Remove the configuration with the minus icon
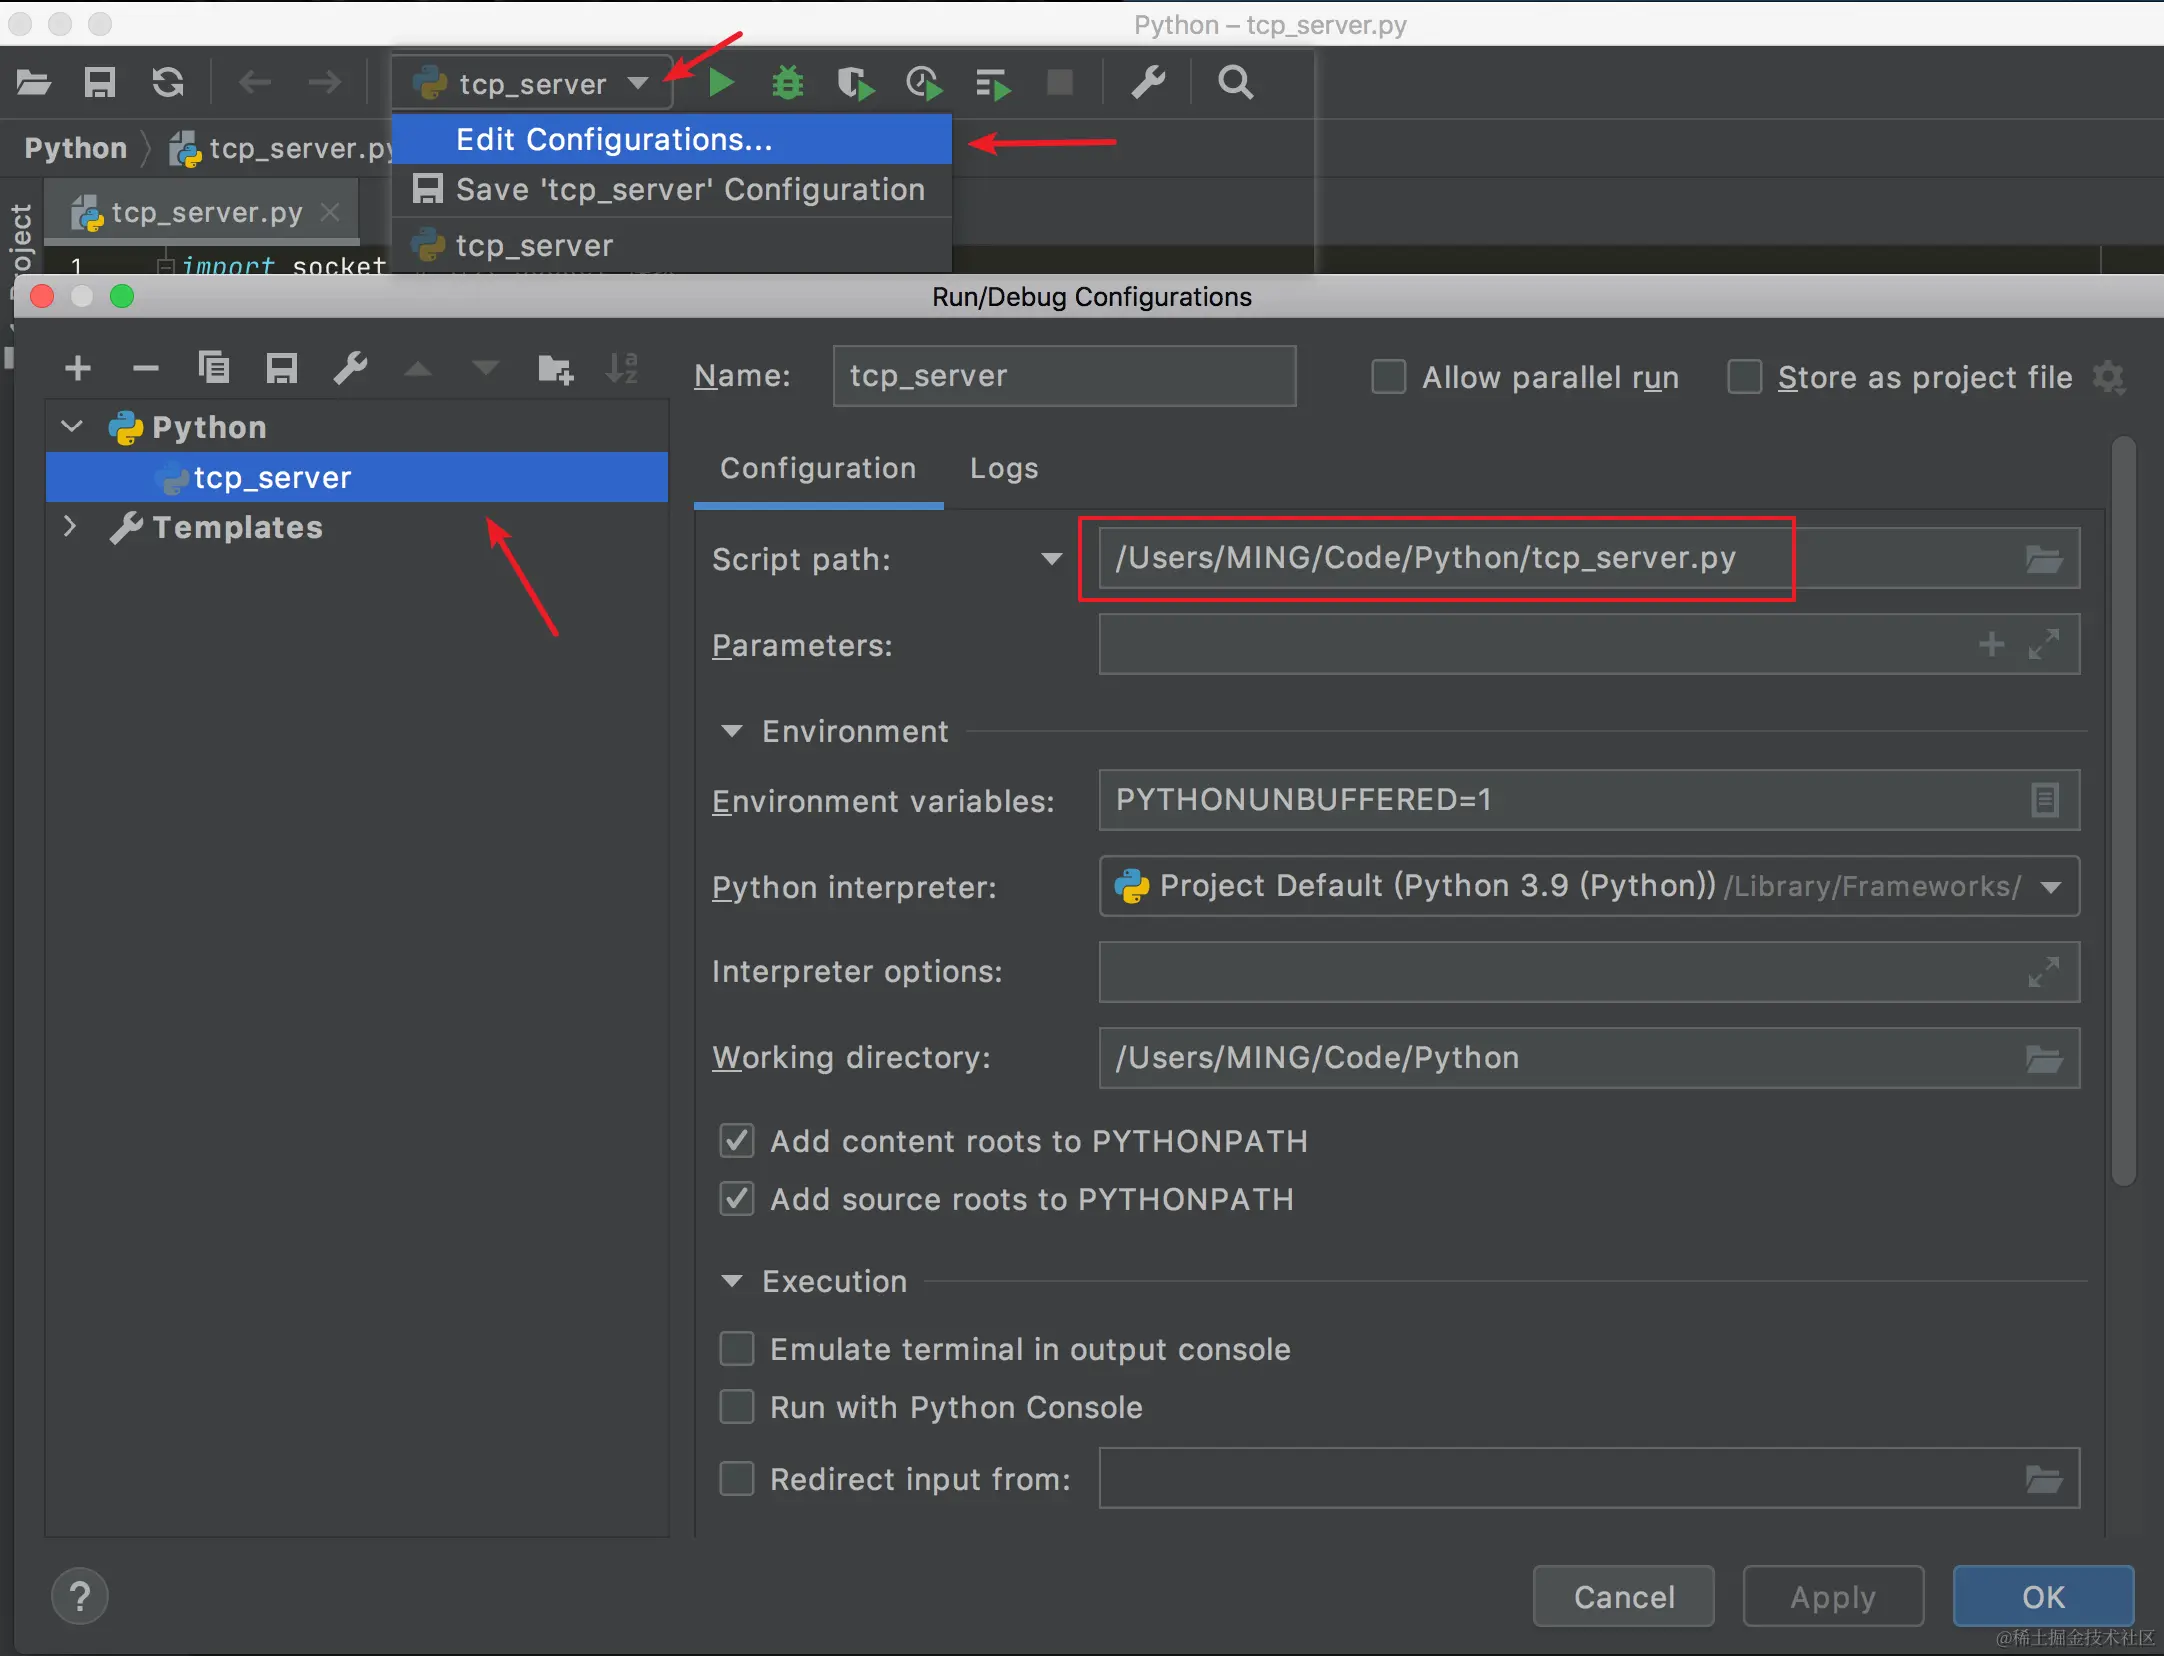This screenshot has height=1656, width=2164. click(x=146, y=369)
